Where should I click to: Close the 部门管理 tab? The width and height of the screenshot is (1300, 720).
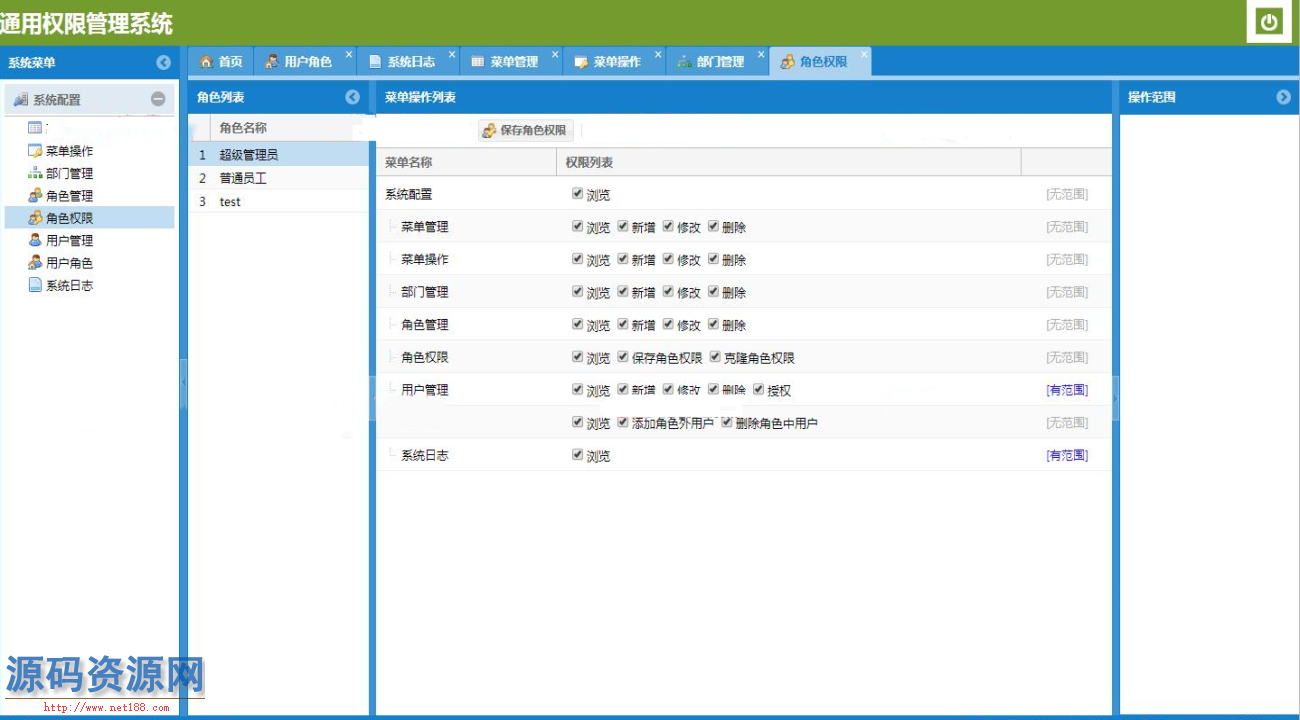tap(761, 54)
